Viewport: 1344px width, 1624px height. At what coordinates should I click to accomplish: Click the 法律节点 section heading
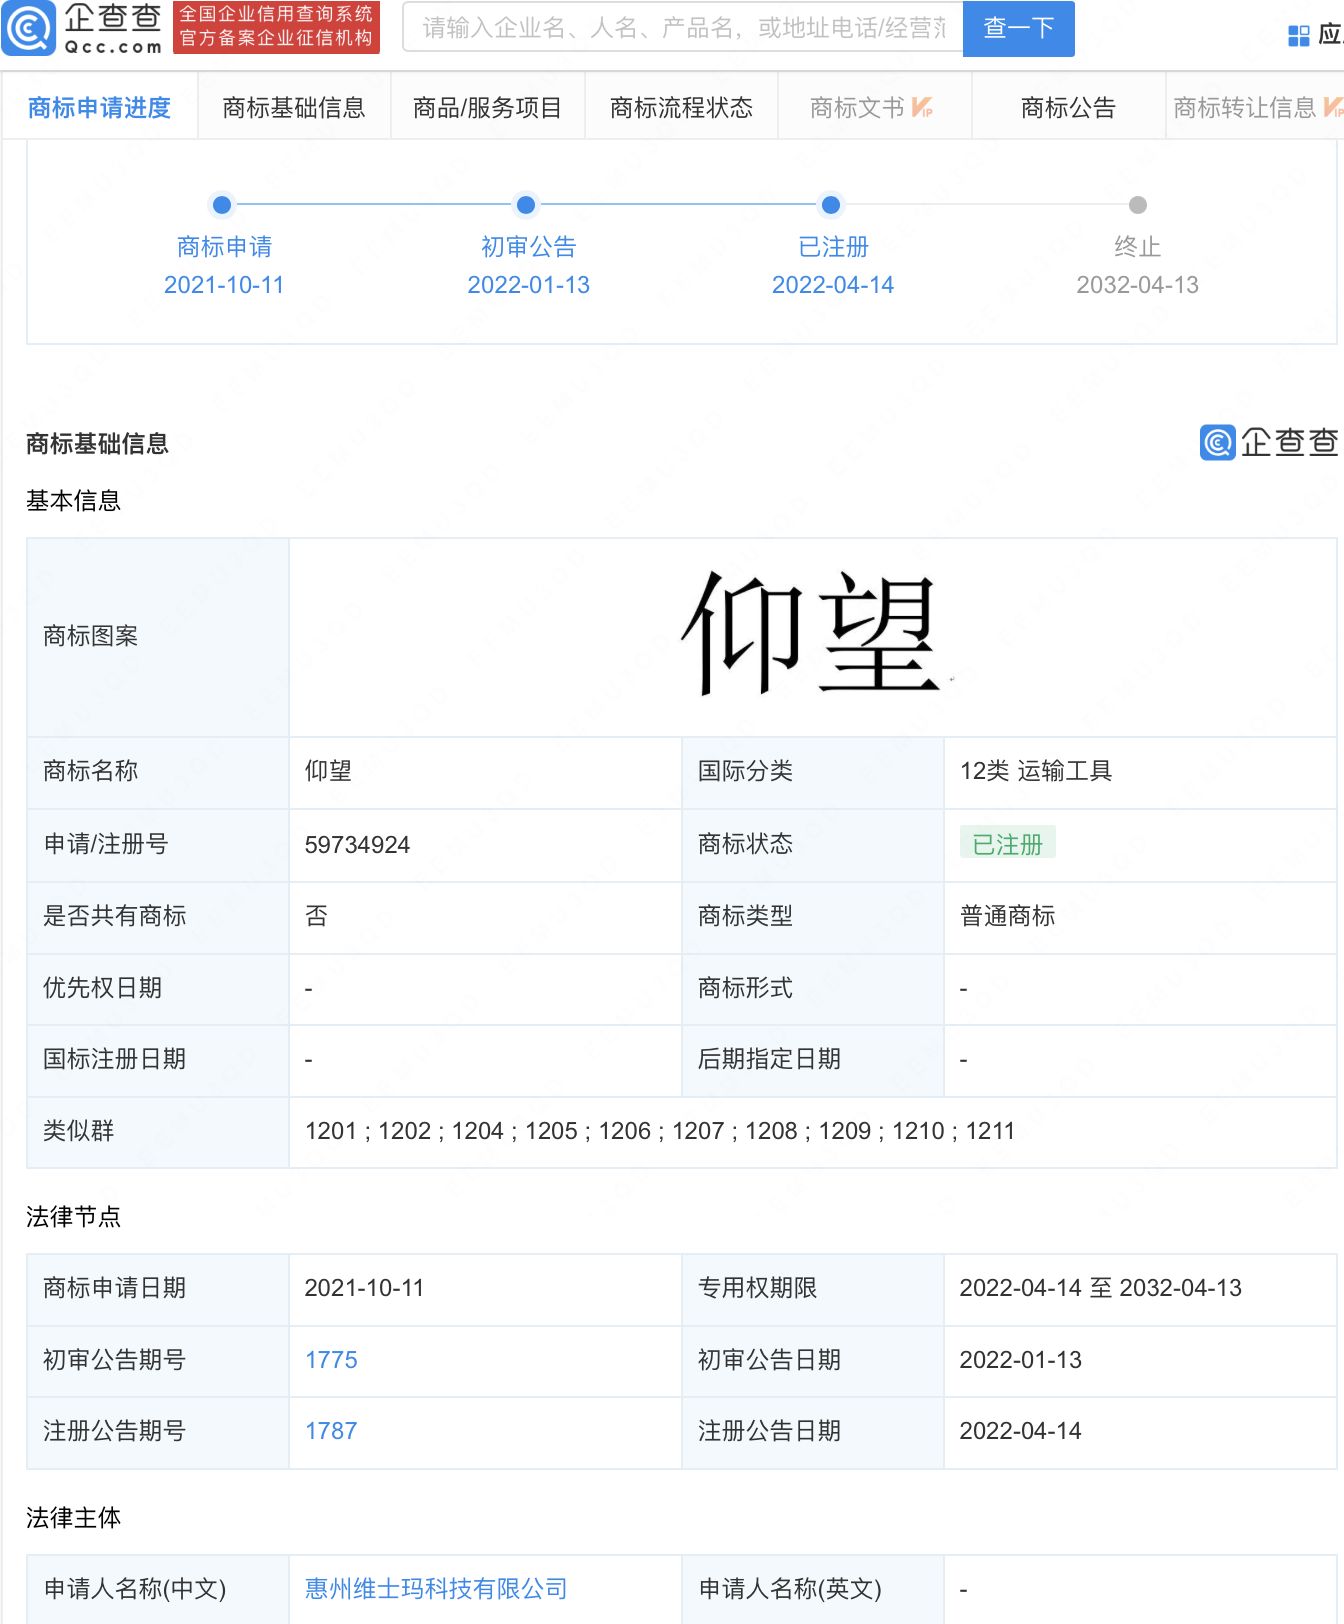[73, 1217]
